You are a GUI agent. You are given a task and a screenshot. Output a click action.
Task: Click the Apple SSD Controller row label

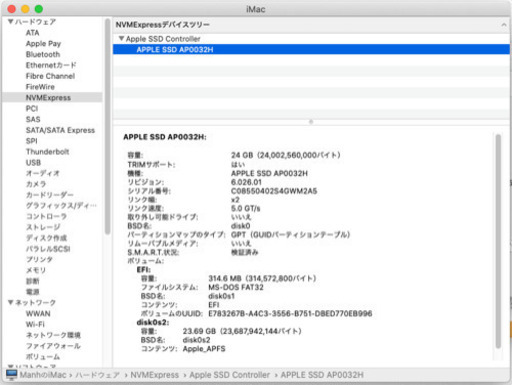click(x=163, y=39)
